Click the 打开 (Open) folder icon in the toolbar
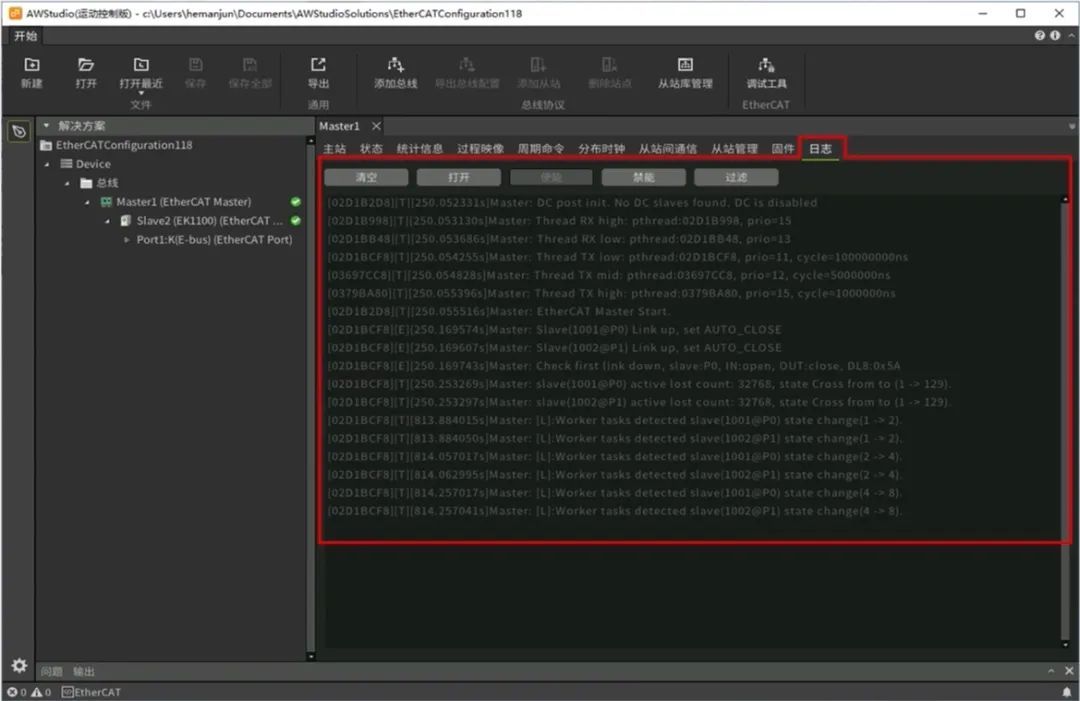Viewport: 1080px width, 701px height. point(86,65)
